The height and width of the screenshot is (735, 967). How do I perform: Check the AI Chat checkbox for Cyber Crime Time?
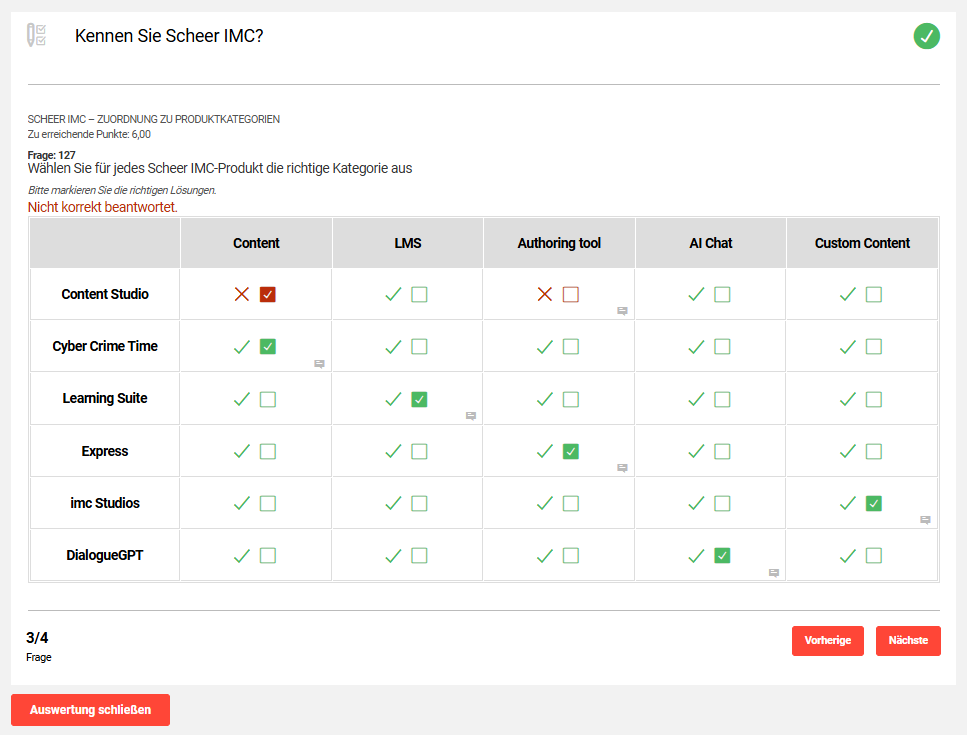click(722, 347)
